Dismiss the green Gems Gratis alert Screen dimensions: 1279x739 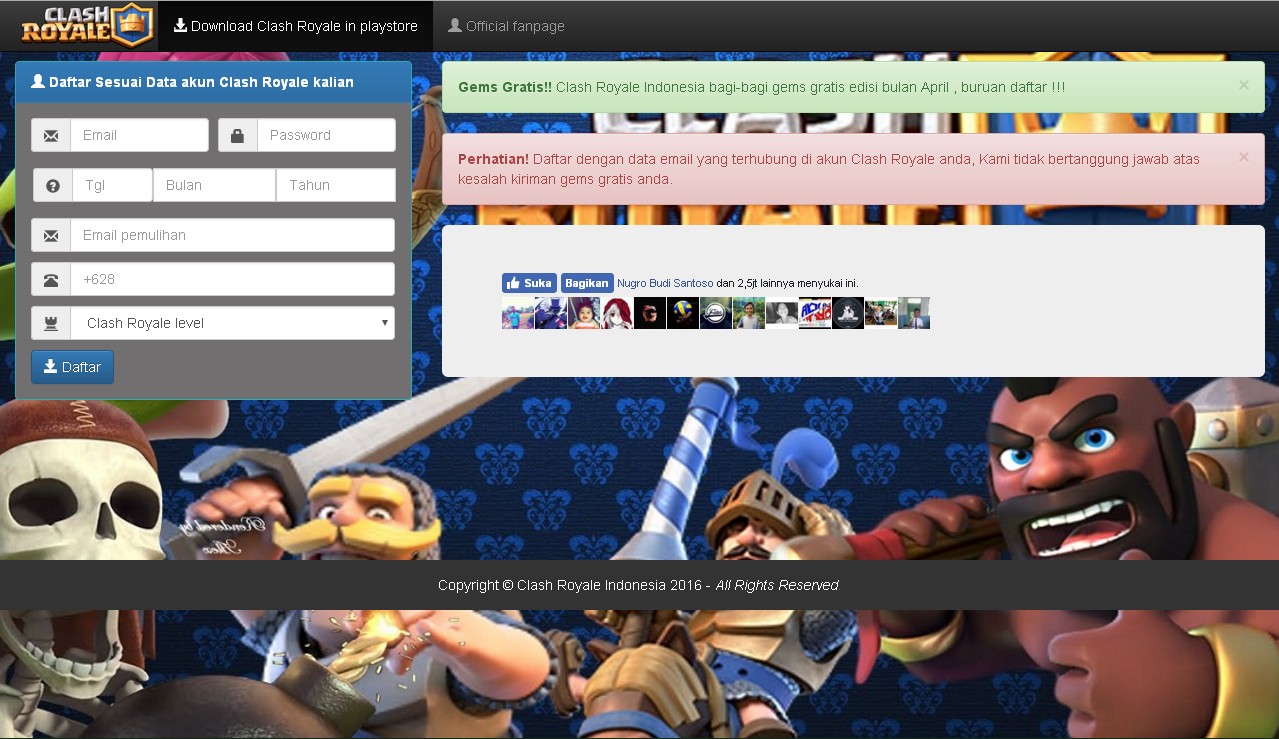click(1244, 85)
